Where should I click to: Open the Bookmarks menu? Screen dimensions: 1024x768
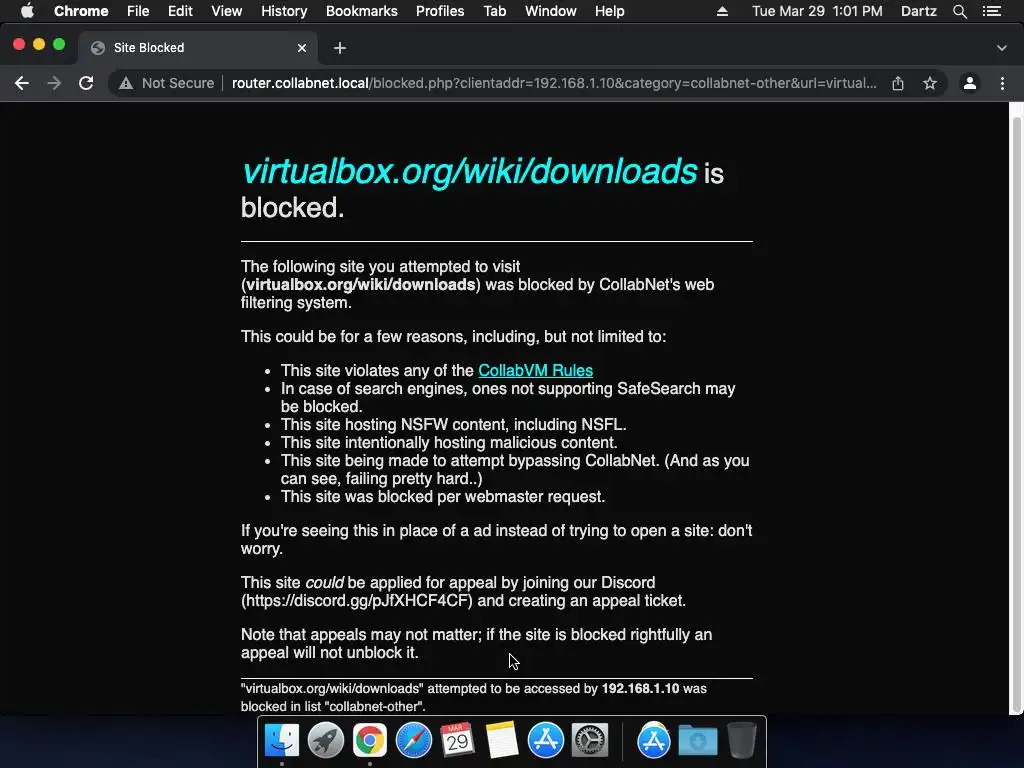[362, 11]
